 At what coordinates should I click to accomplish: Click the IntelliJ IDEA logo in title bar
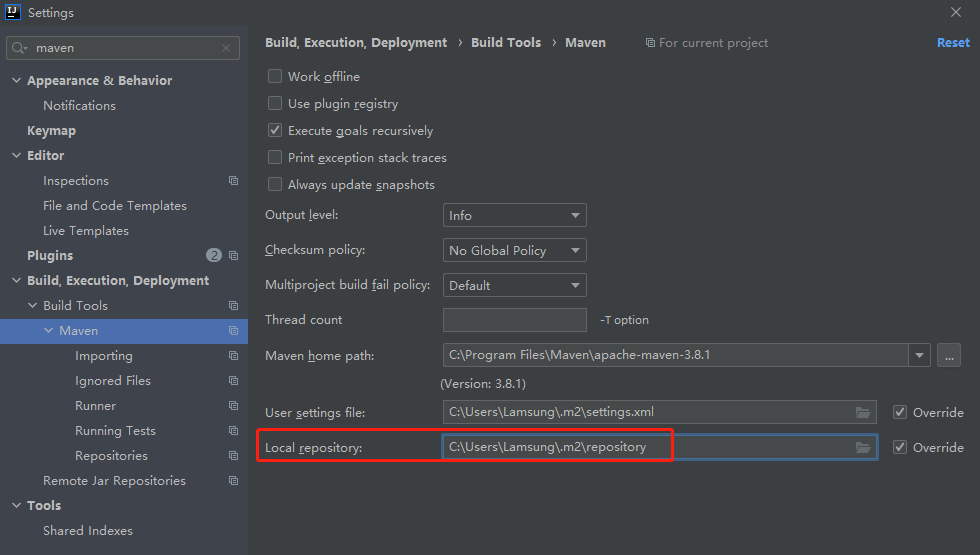click(12, 12)
